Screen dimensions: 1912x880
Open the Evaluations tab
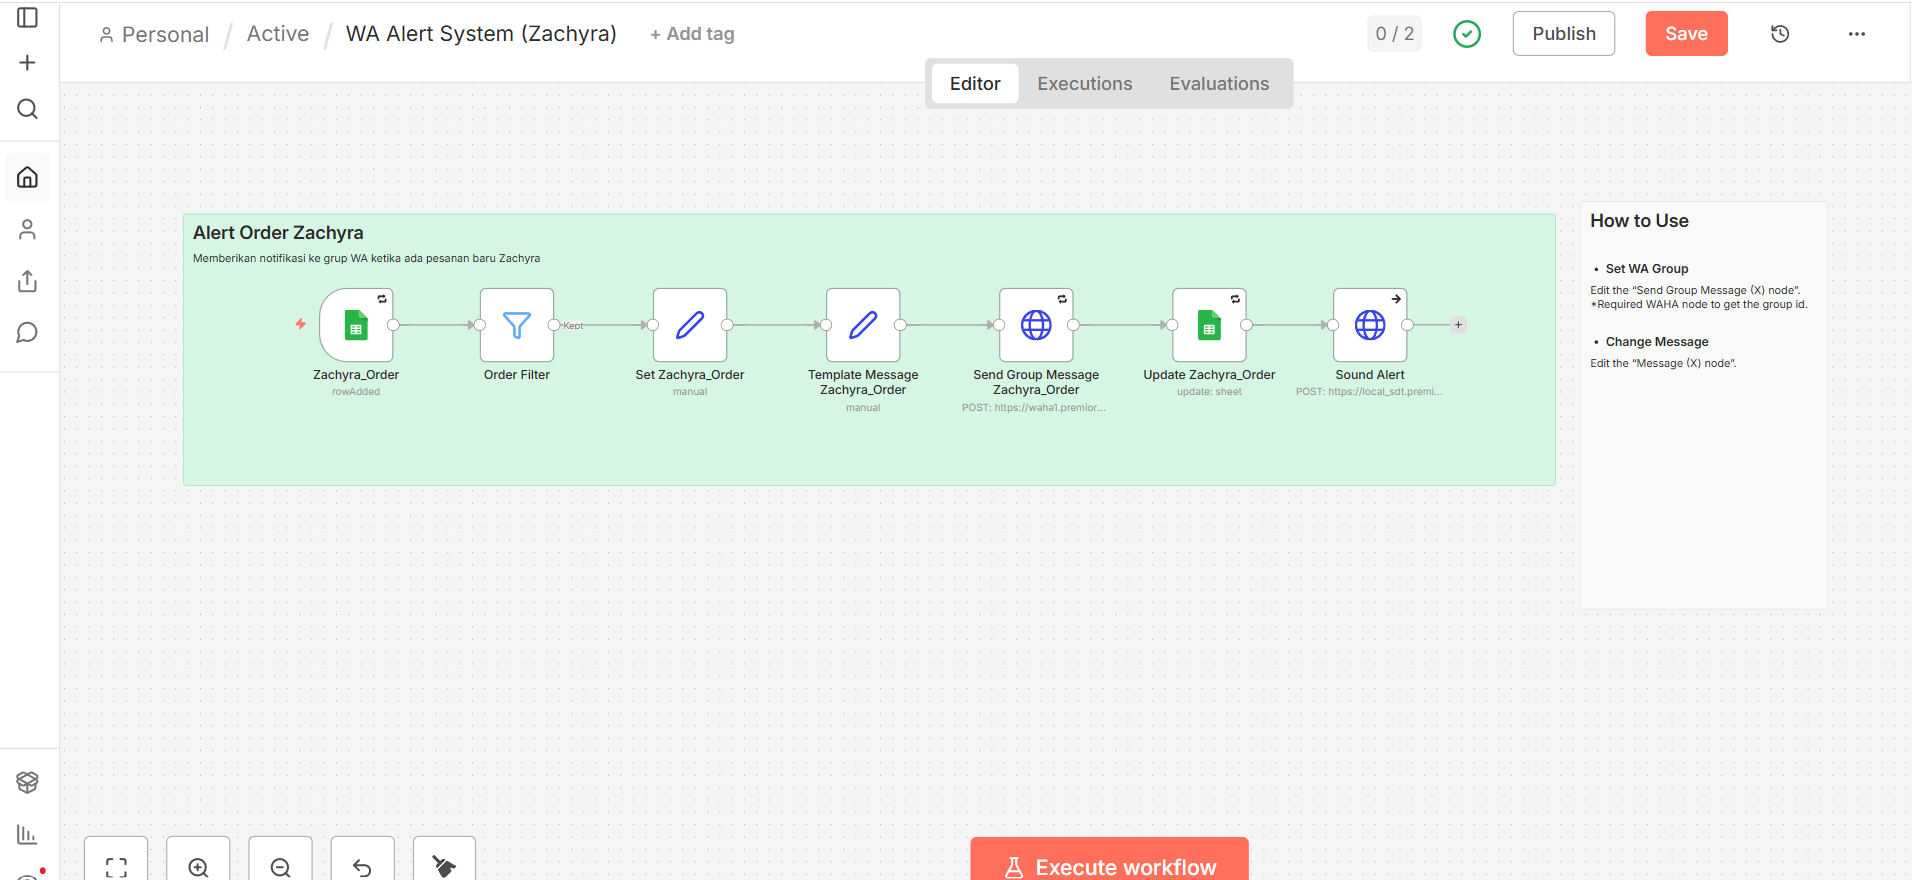tap(1219, 84)
